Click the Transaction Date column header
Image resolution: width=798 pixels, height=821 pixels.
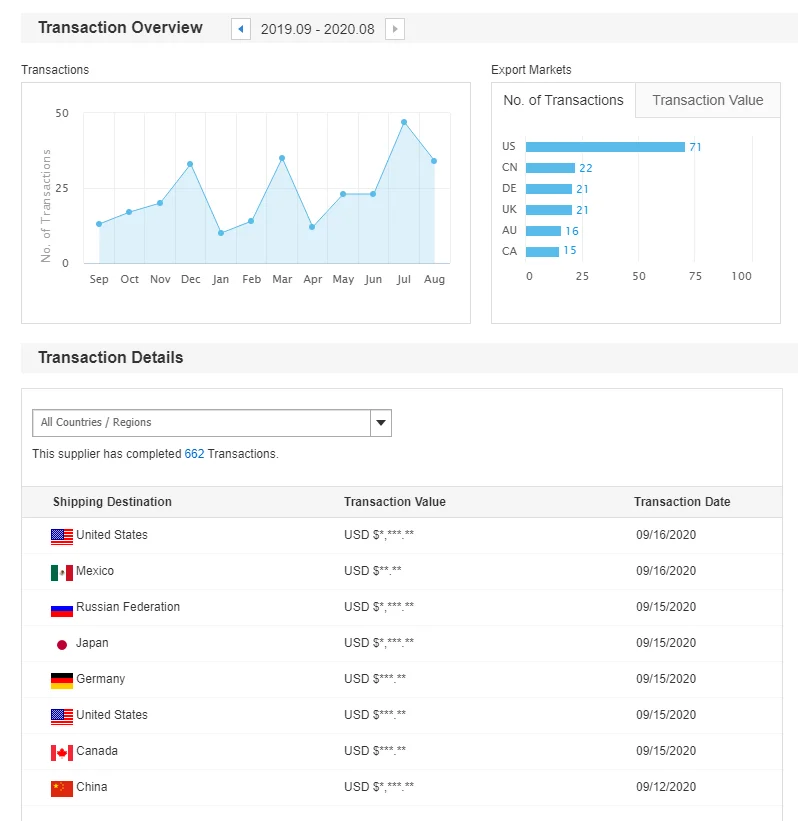pyautogui.click(x=682, y=502)
